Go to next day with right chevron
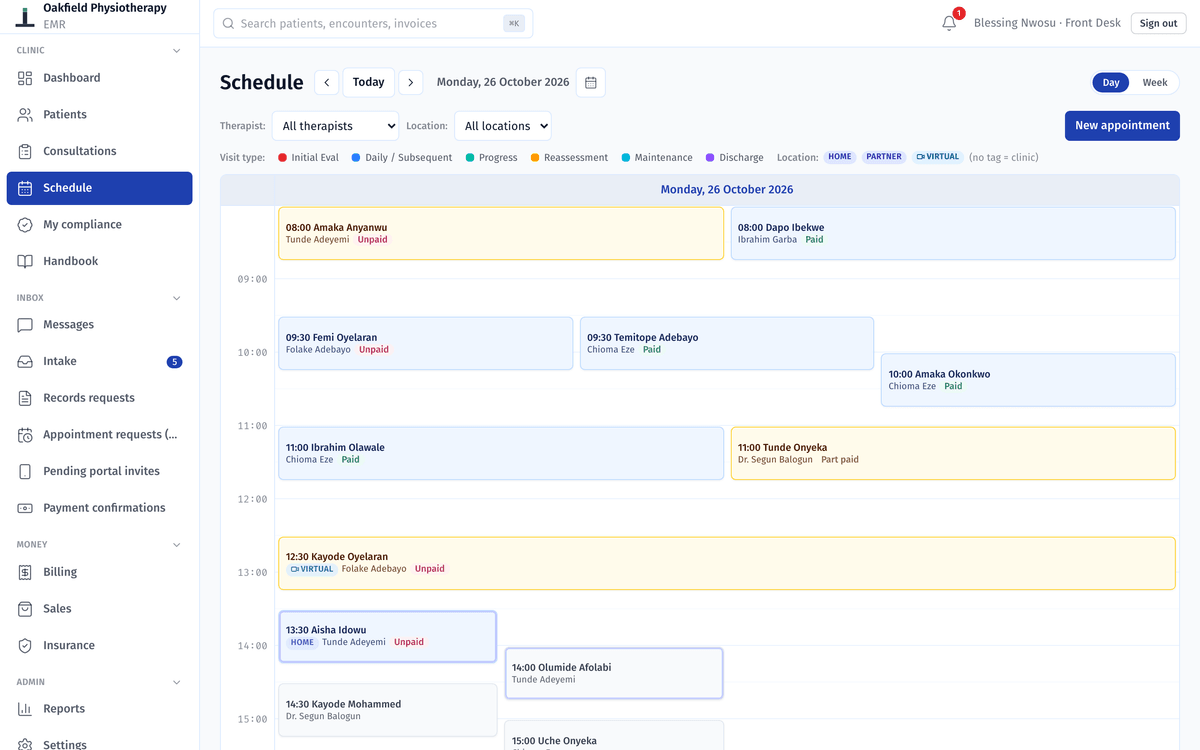The image size is (1200, 750). (410, 82)
